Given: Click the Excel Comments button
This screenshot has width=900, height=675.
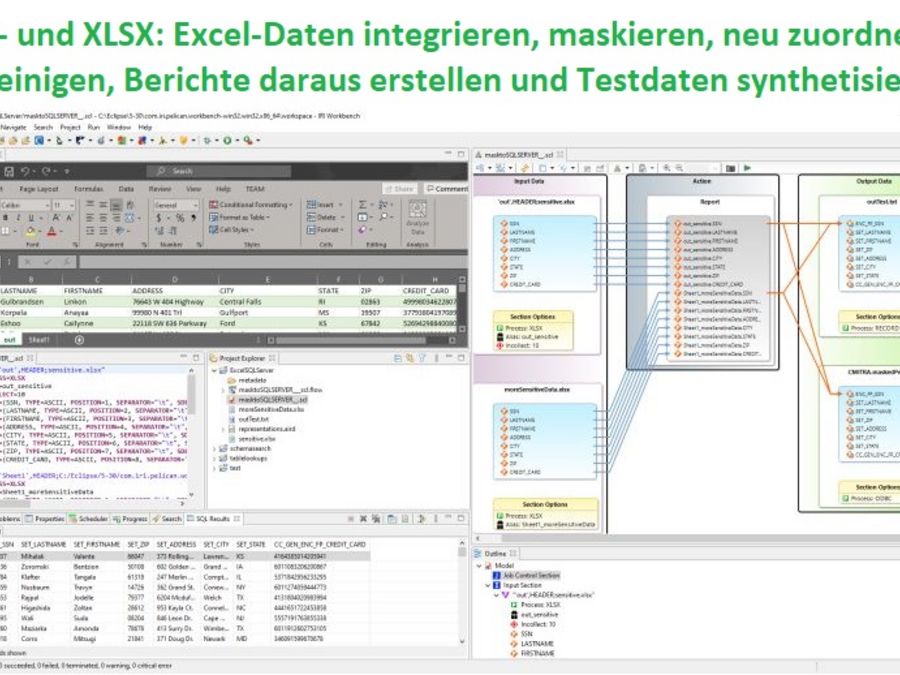Looking at the screenshot, I should coord(447,189).
